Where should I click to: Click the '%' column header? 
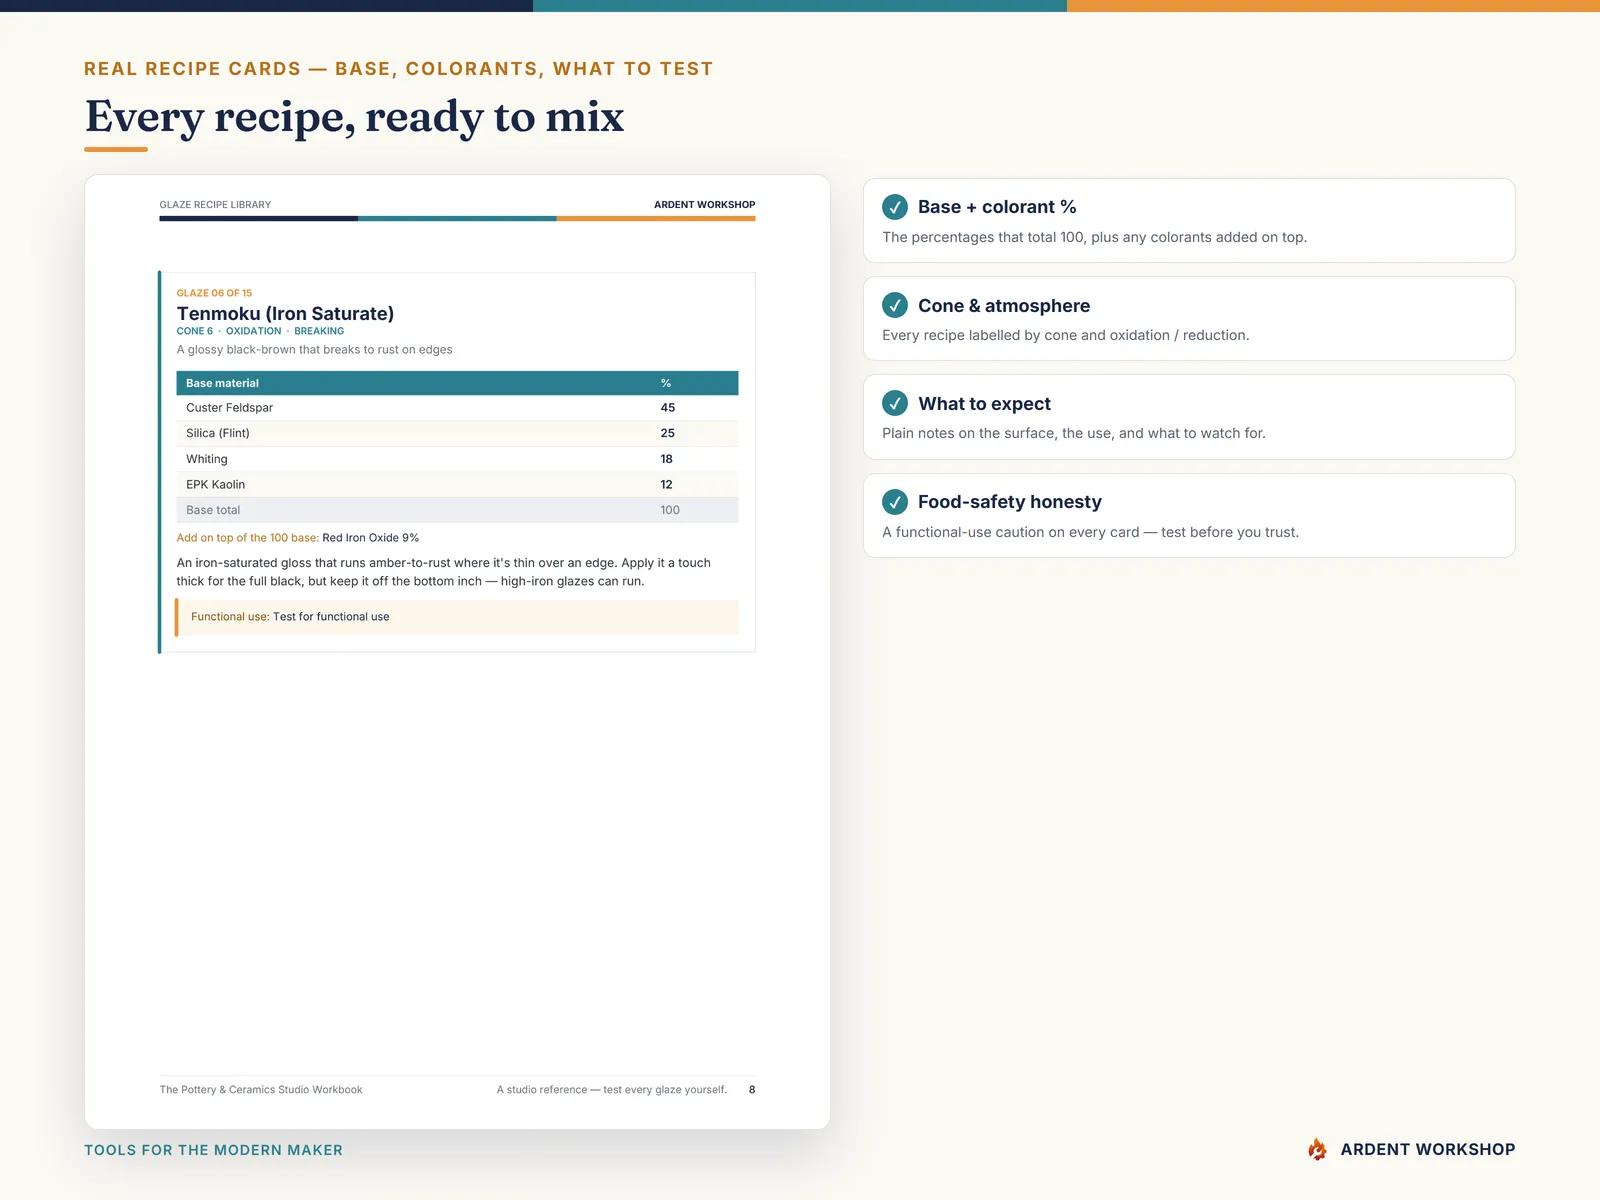pos(666,383)
